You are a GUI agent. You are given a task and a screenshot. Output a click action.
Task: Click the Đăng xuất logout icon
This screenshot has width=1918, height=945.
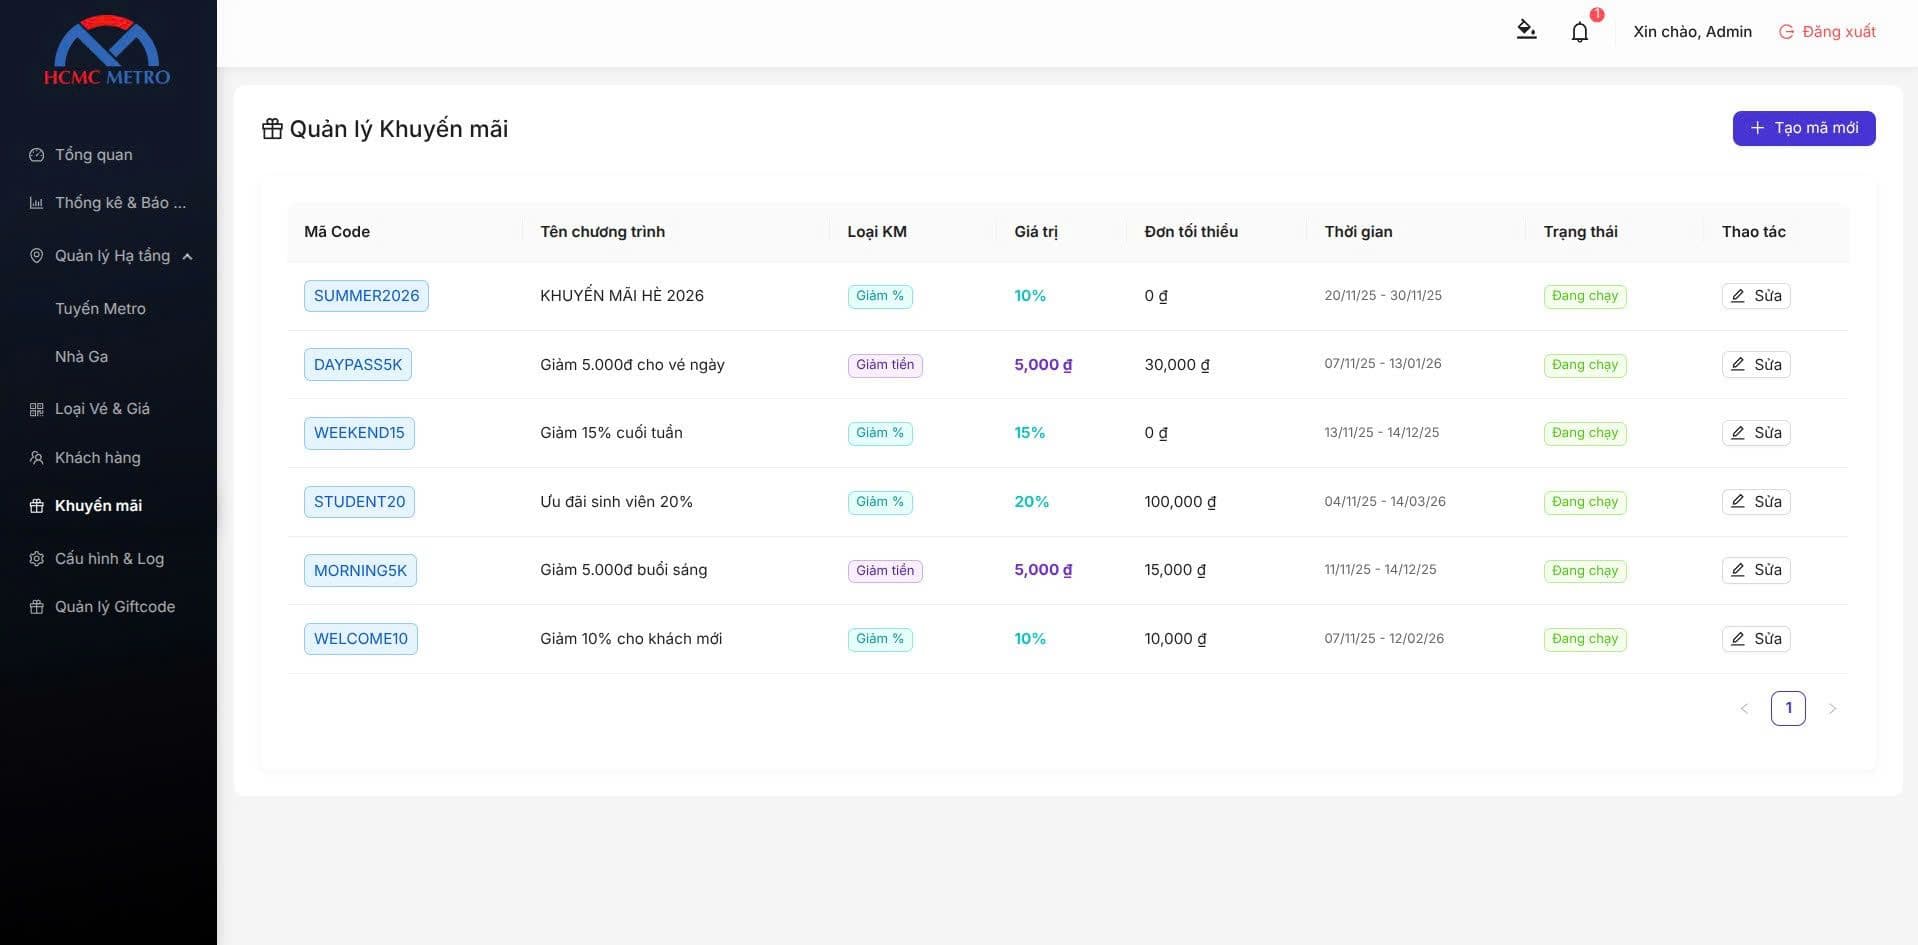coord(1786,32)
